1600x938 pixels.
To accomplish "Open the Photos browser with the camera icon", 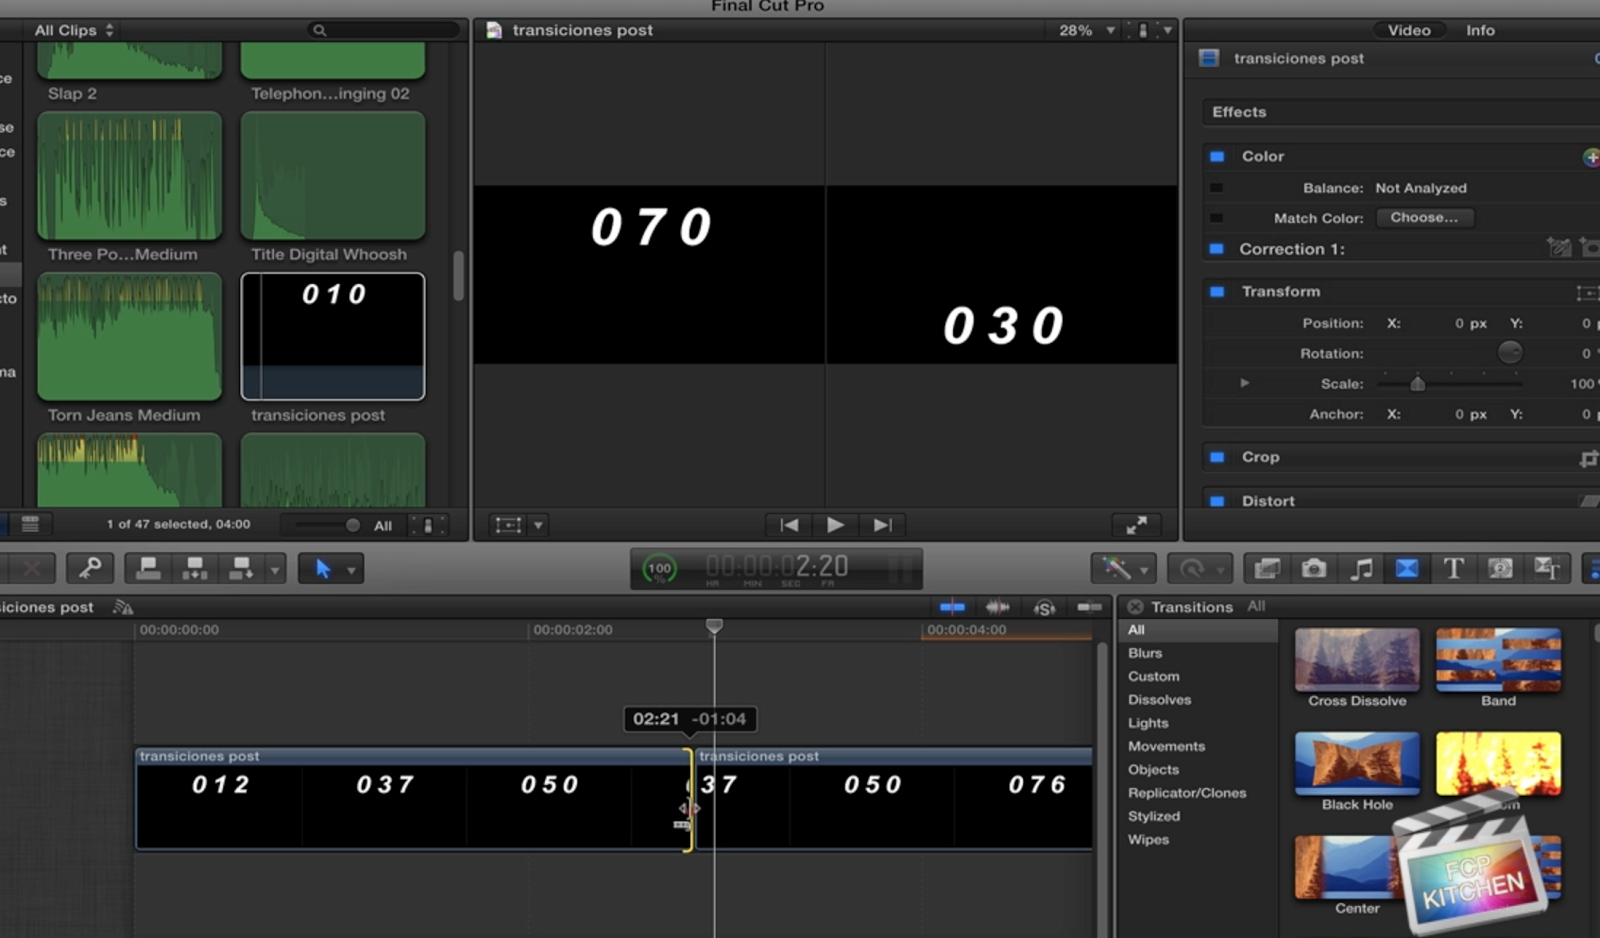I will 1313,568.
